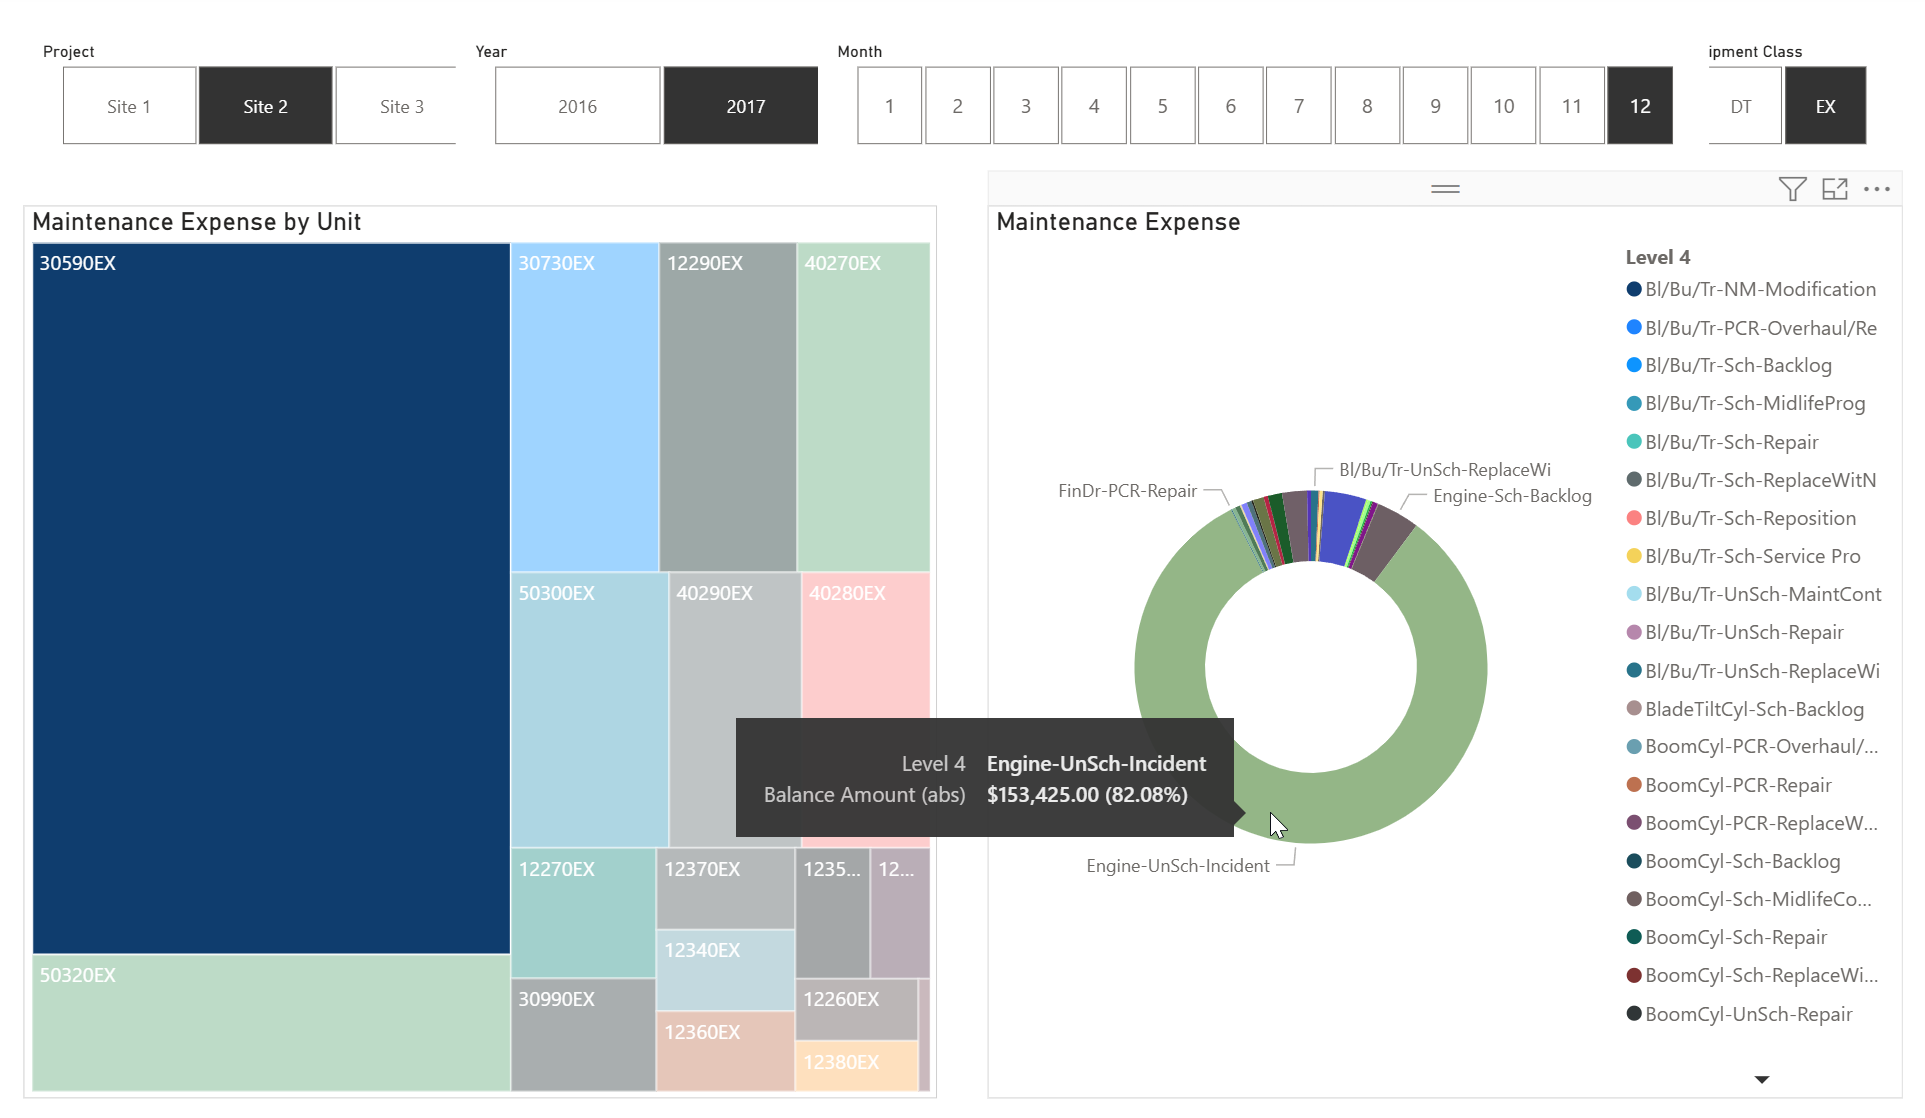Enable the DT equipment class slicer
The image size is (1925, 1118).
(1741, 106)
